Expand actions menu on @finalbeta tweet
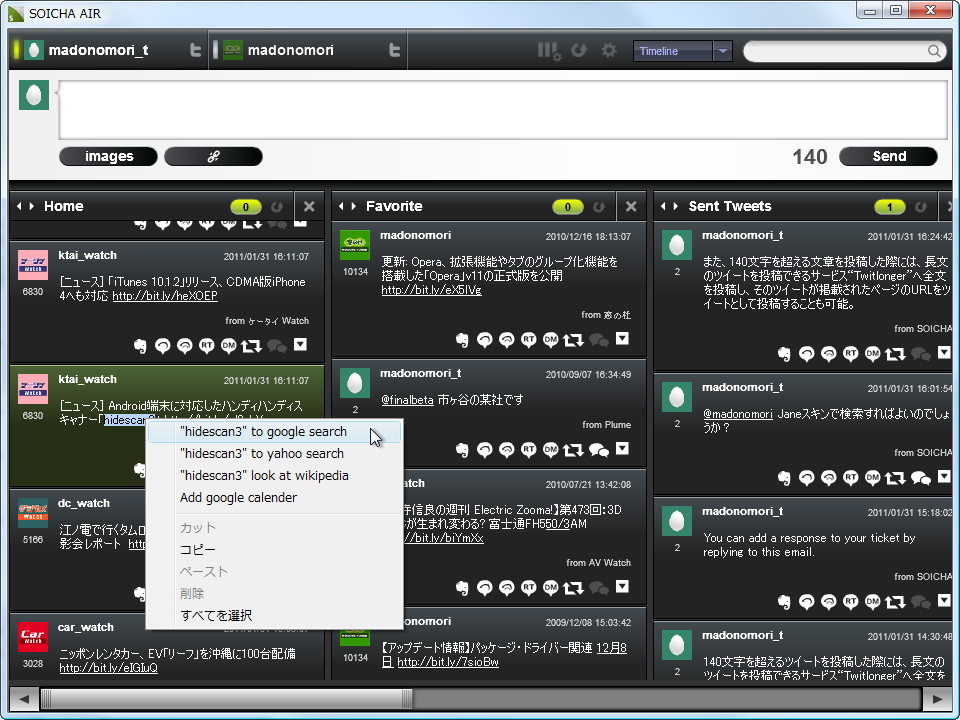The image size is (960, 720). click(x=623, y=449)
